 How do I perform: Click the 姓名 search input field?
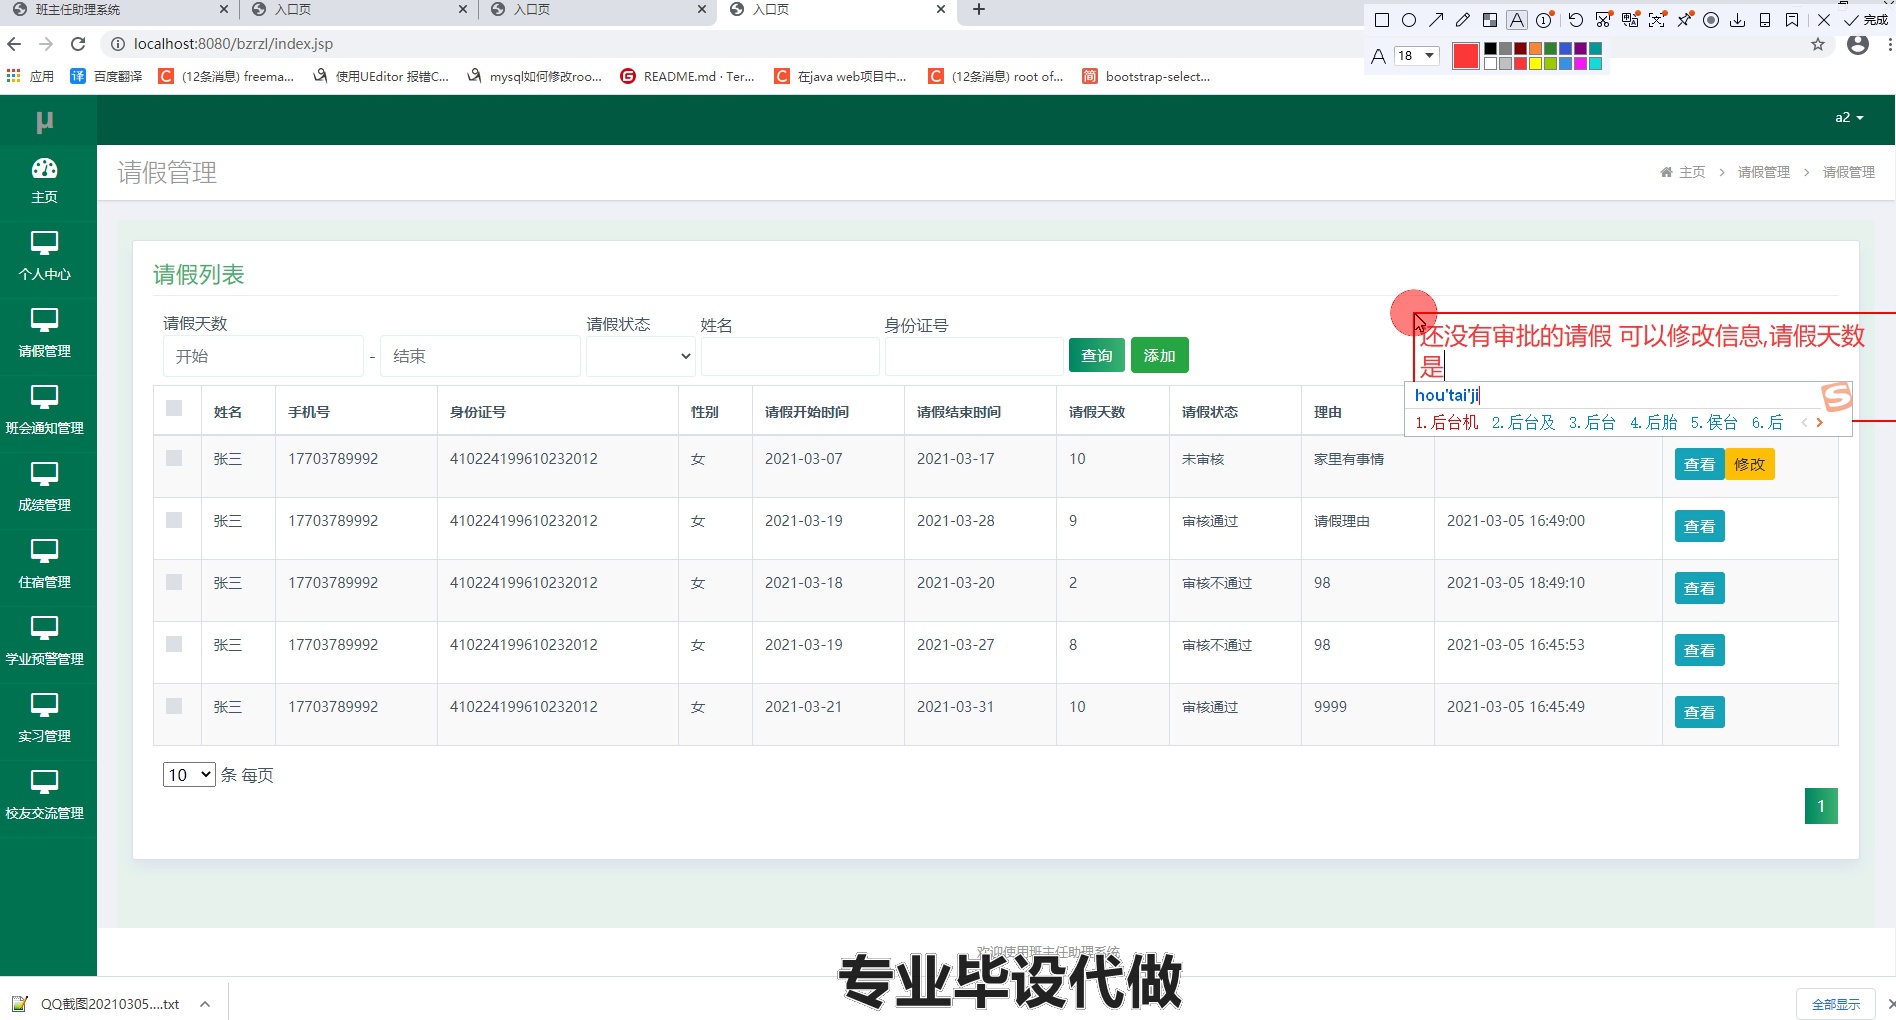[x=790, y=356]
